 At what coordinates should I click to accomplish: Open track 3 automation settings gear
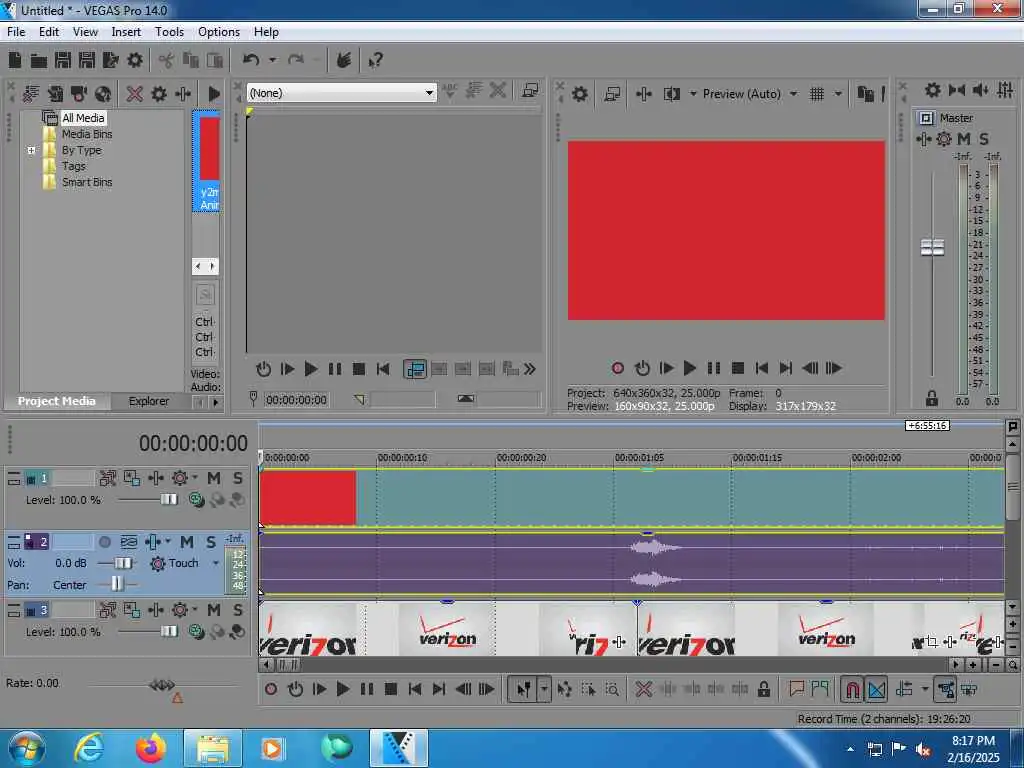pyautogui.click(x=180, y=611)
